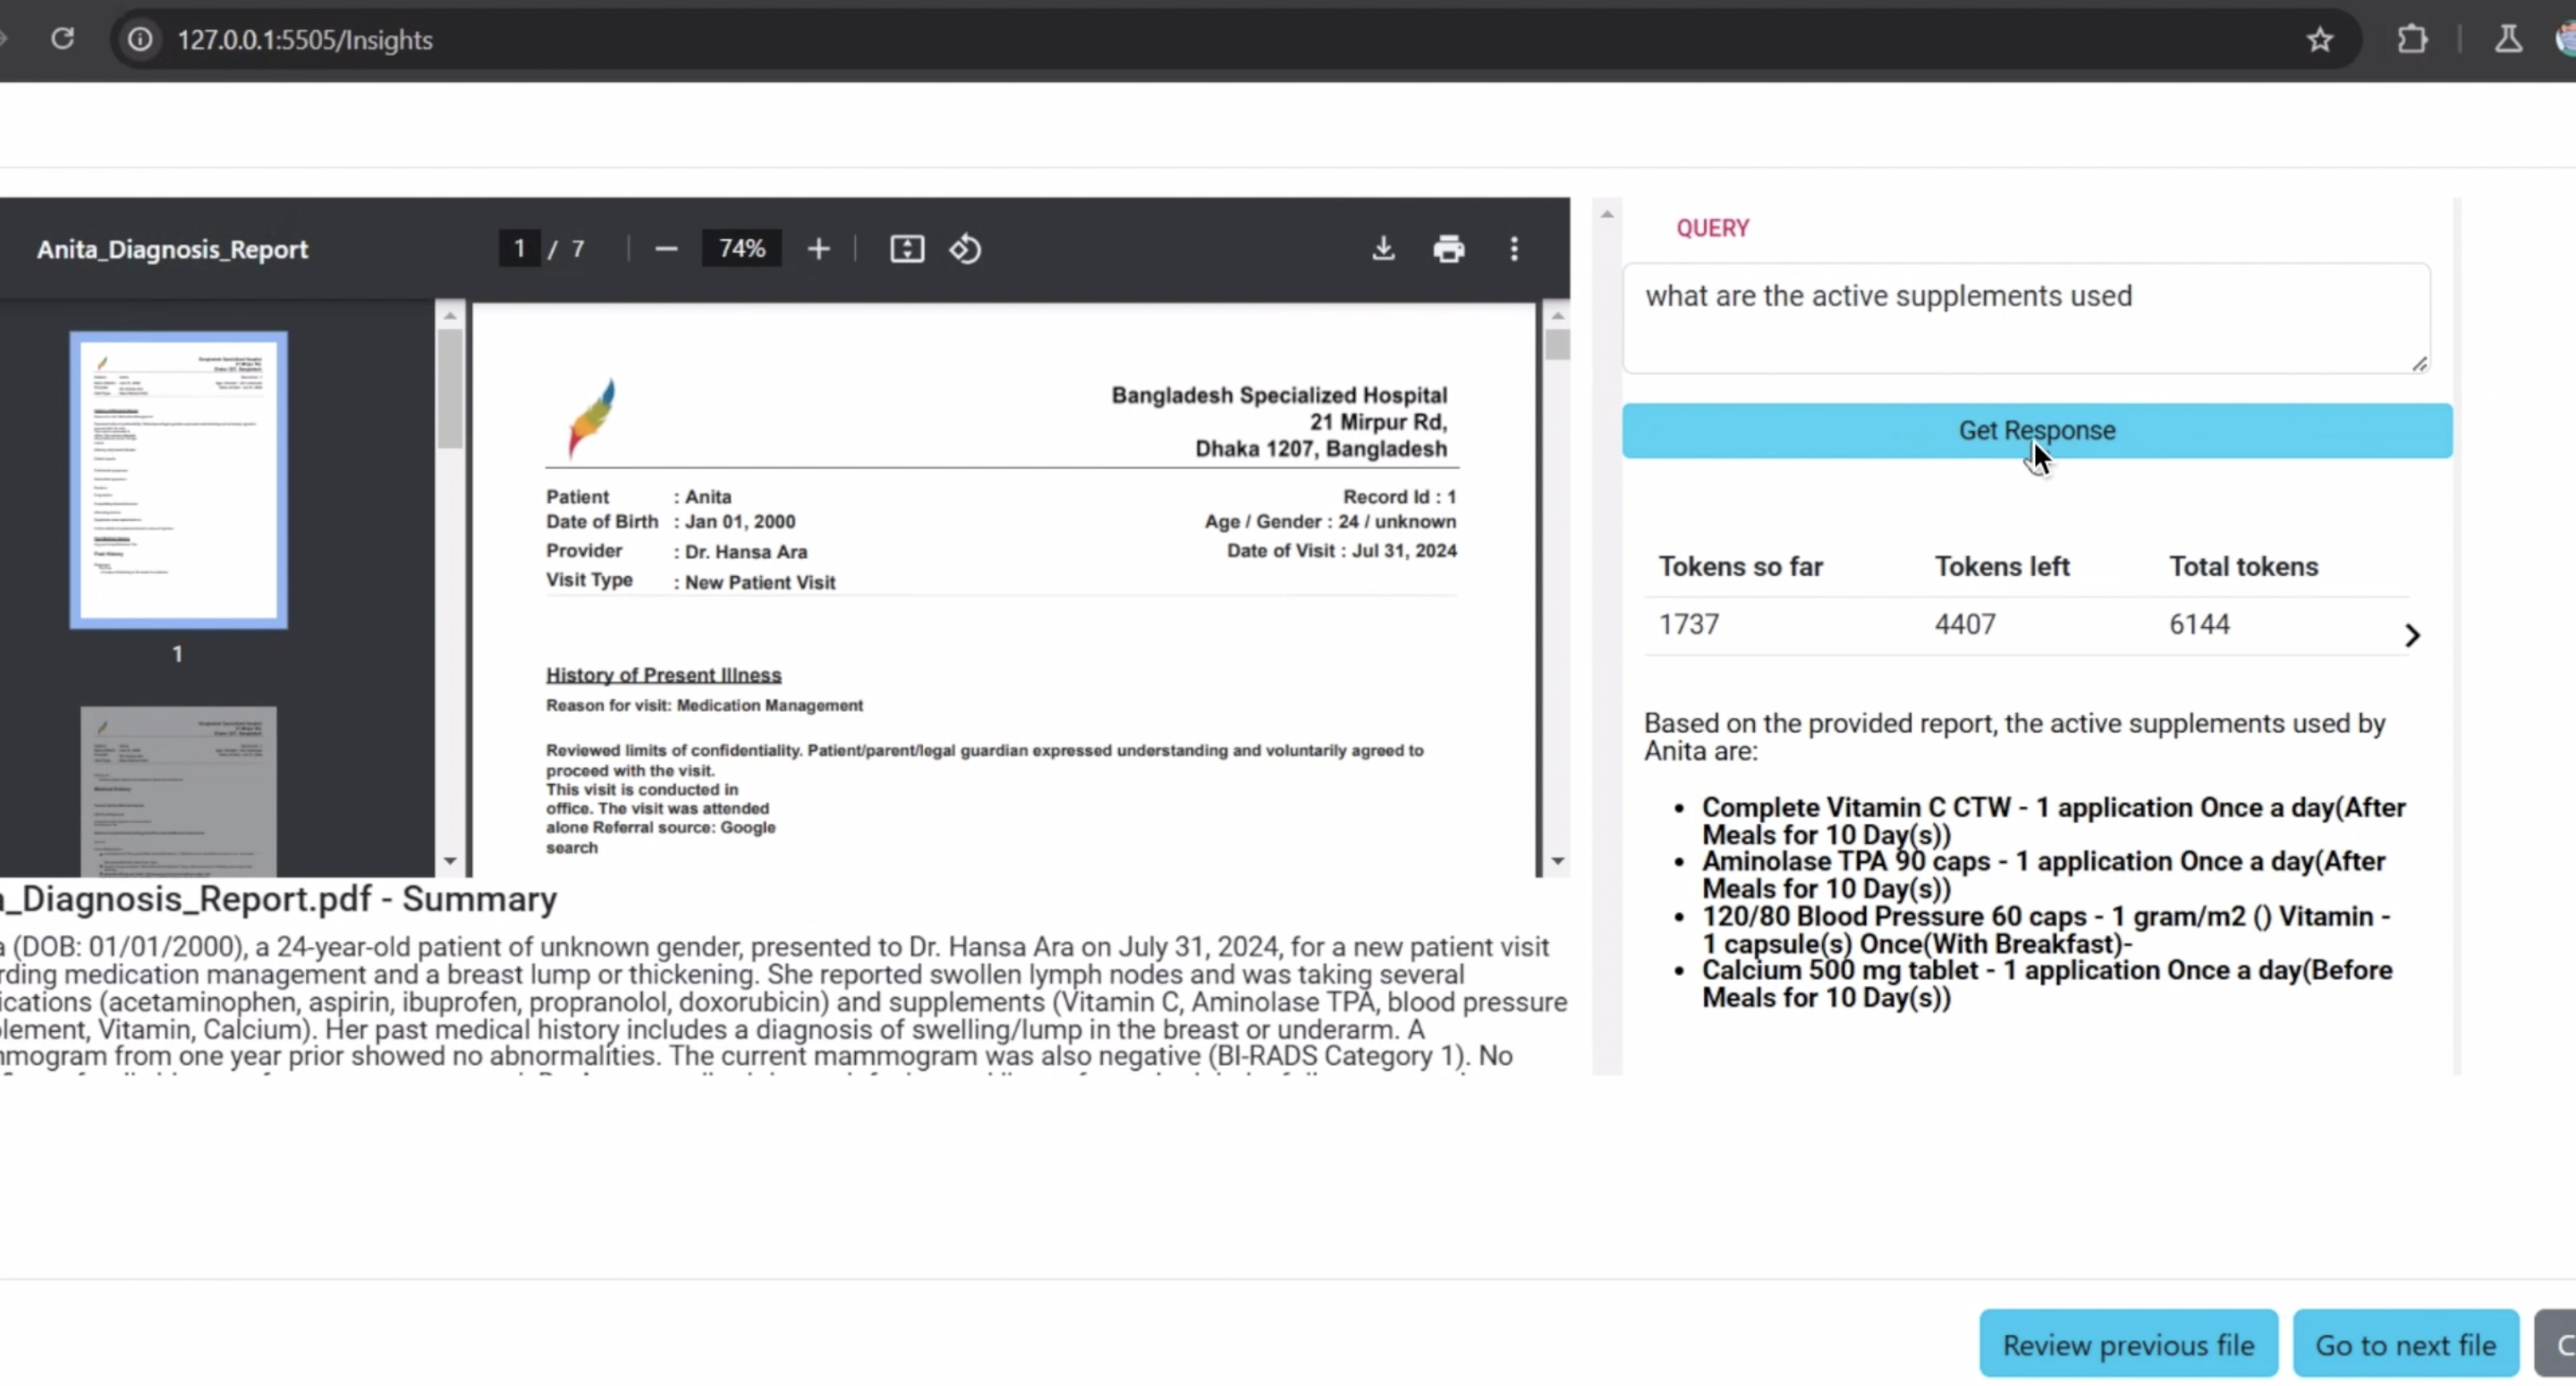
Task: Zoom out with the minus icon
Action: tap(666, 249)
